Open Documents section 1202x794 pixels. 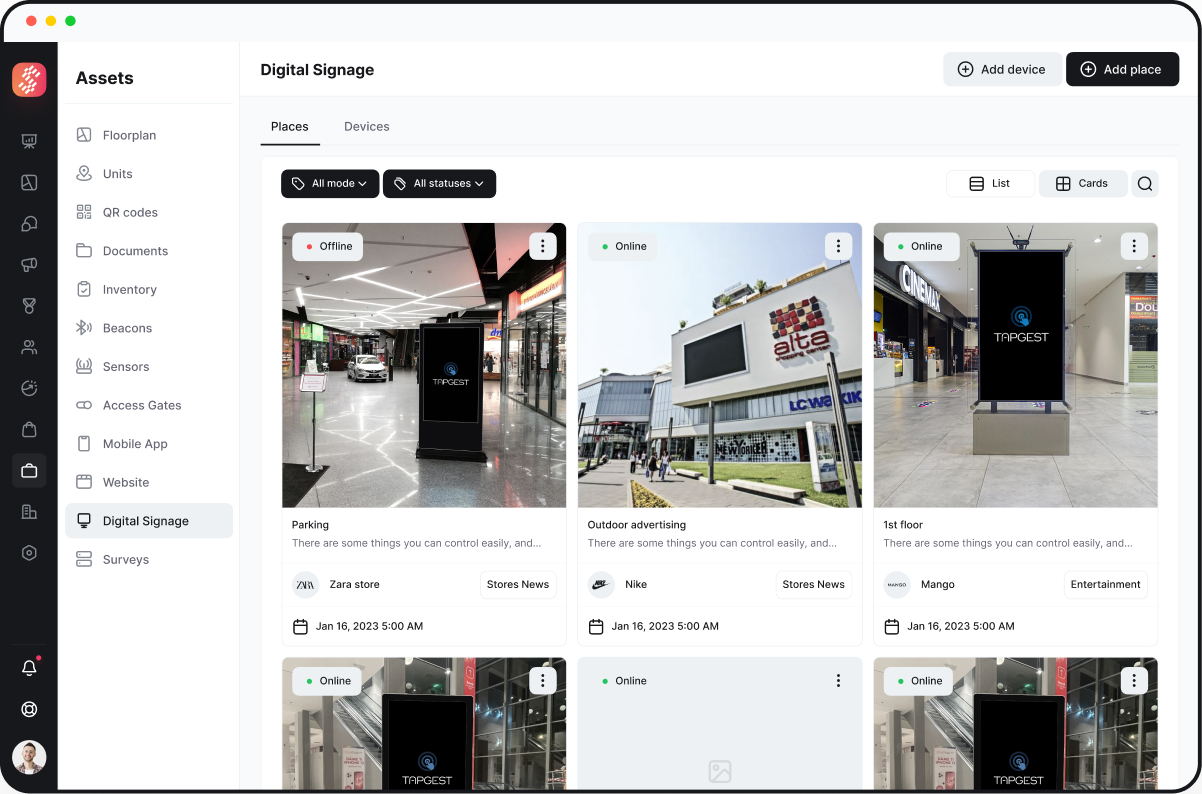tap(149, 251)
